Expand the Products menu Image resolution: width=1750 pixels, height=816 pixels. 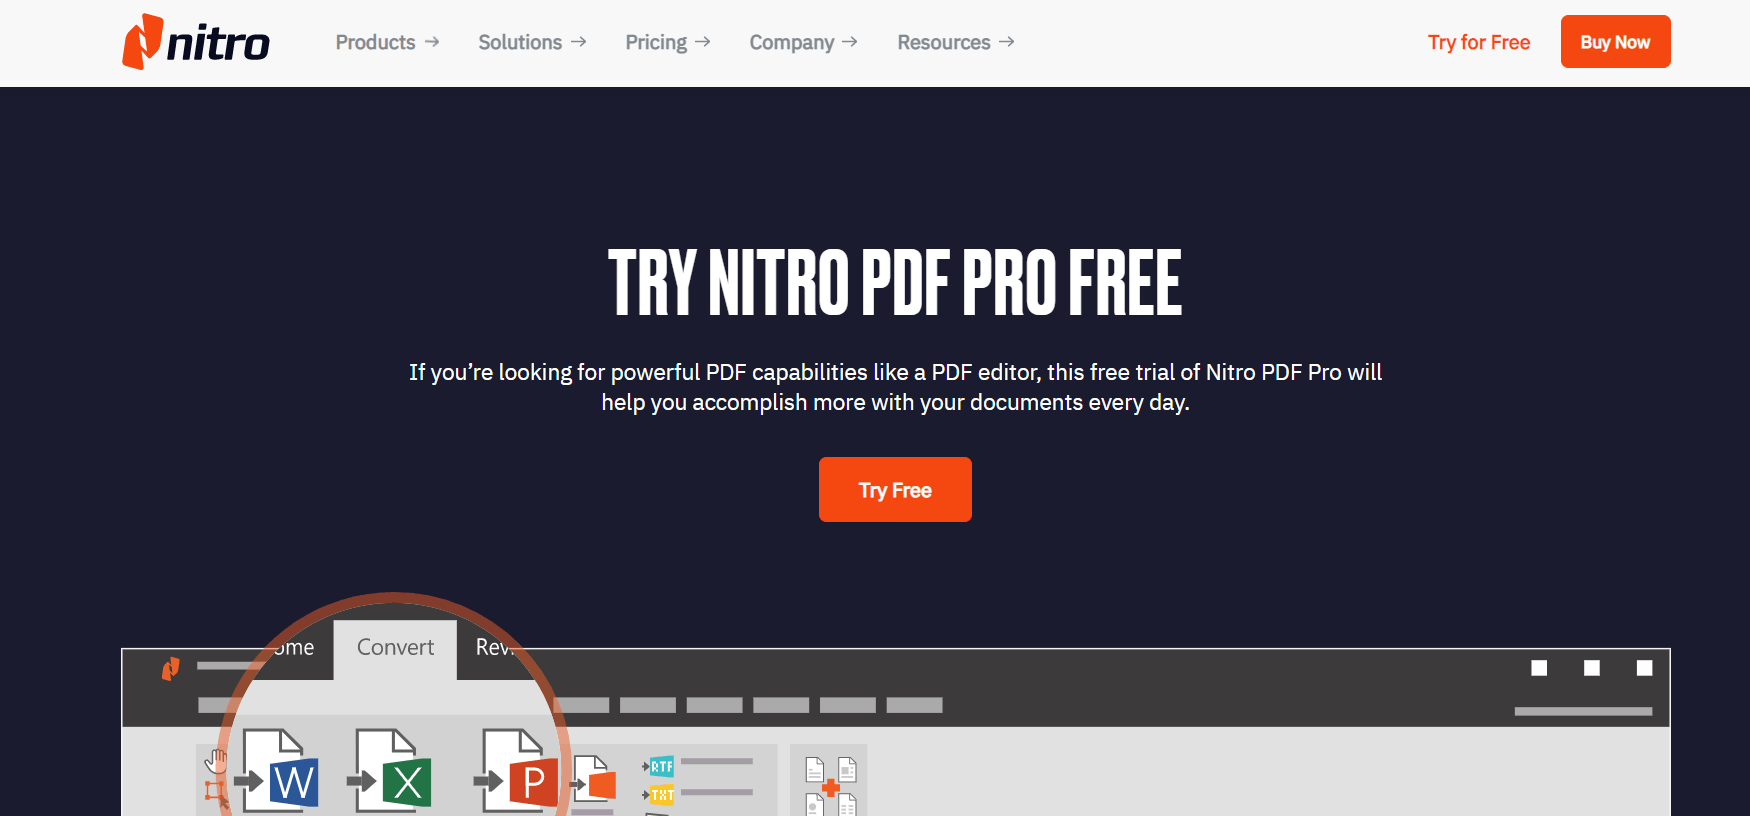[x=387, y=42]
